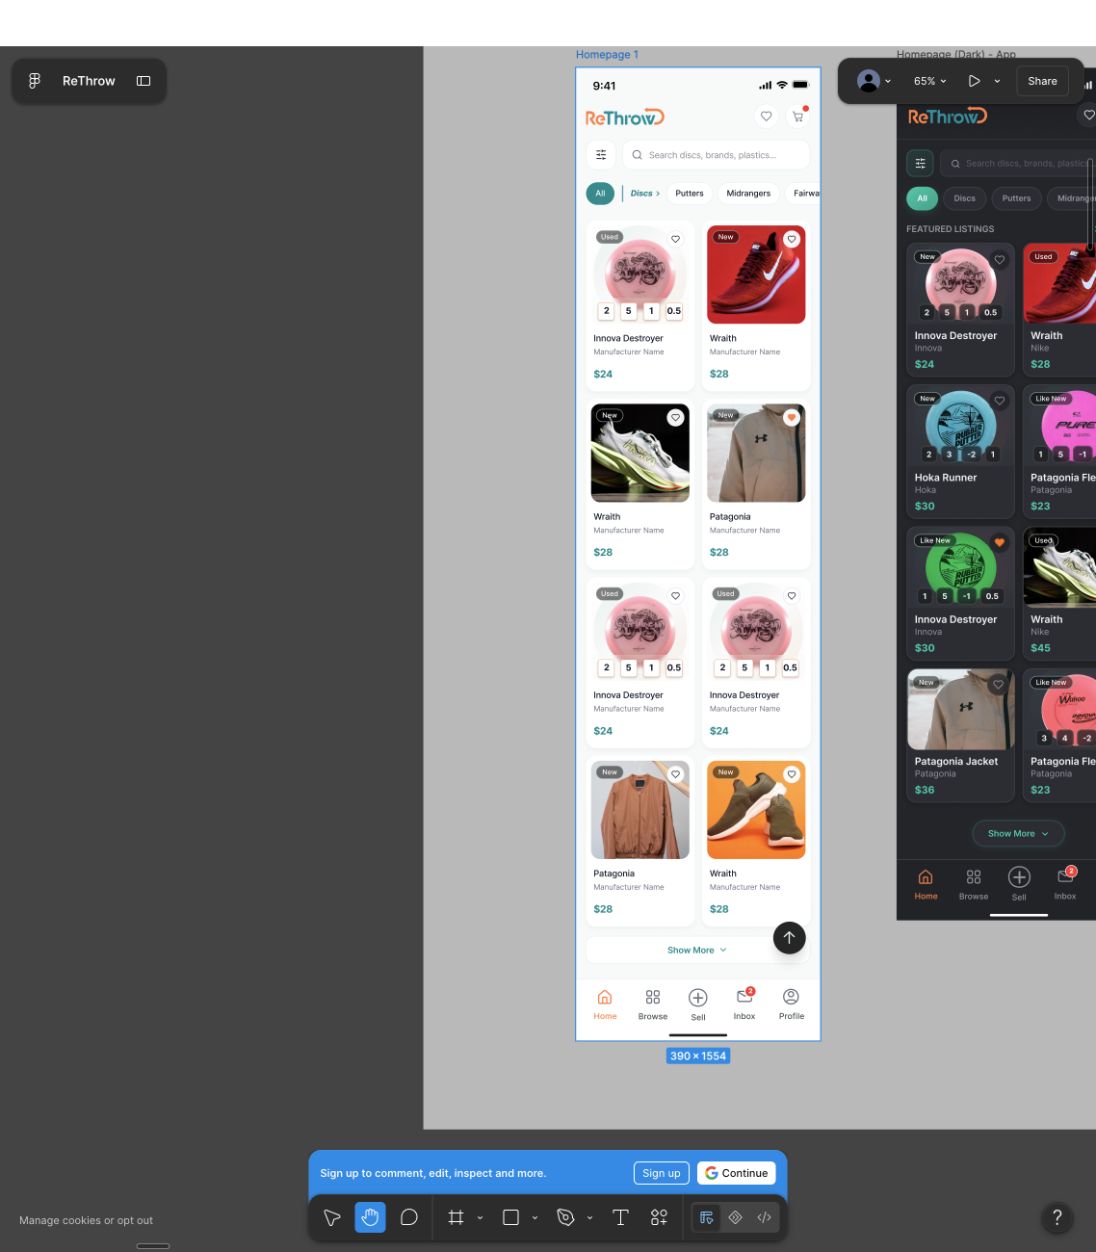Select the Pen tool

(566, 1217)
